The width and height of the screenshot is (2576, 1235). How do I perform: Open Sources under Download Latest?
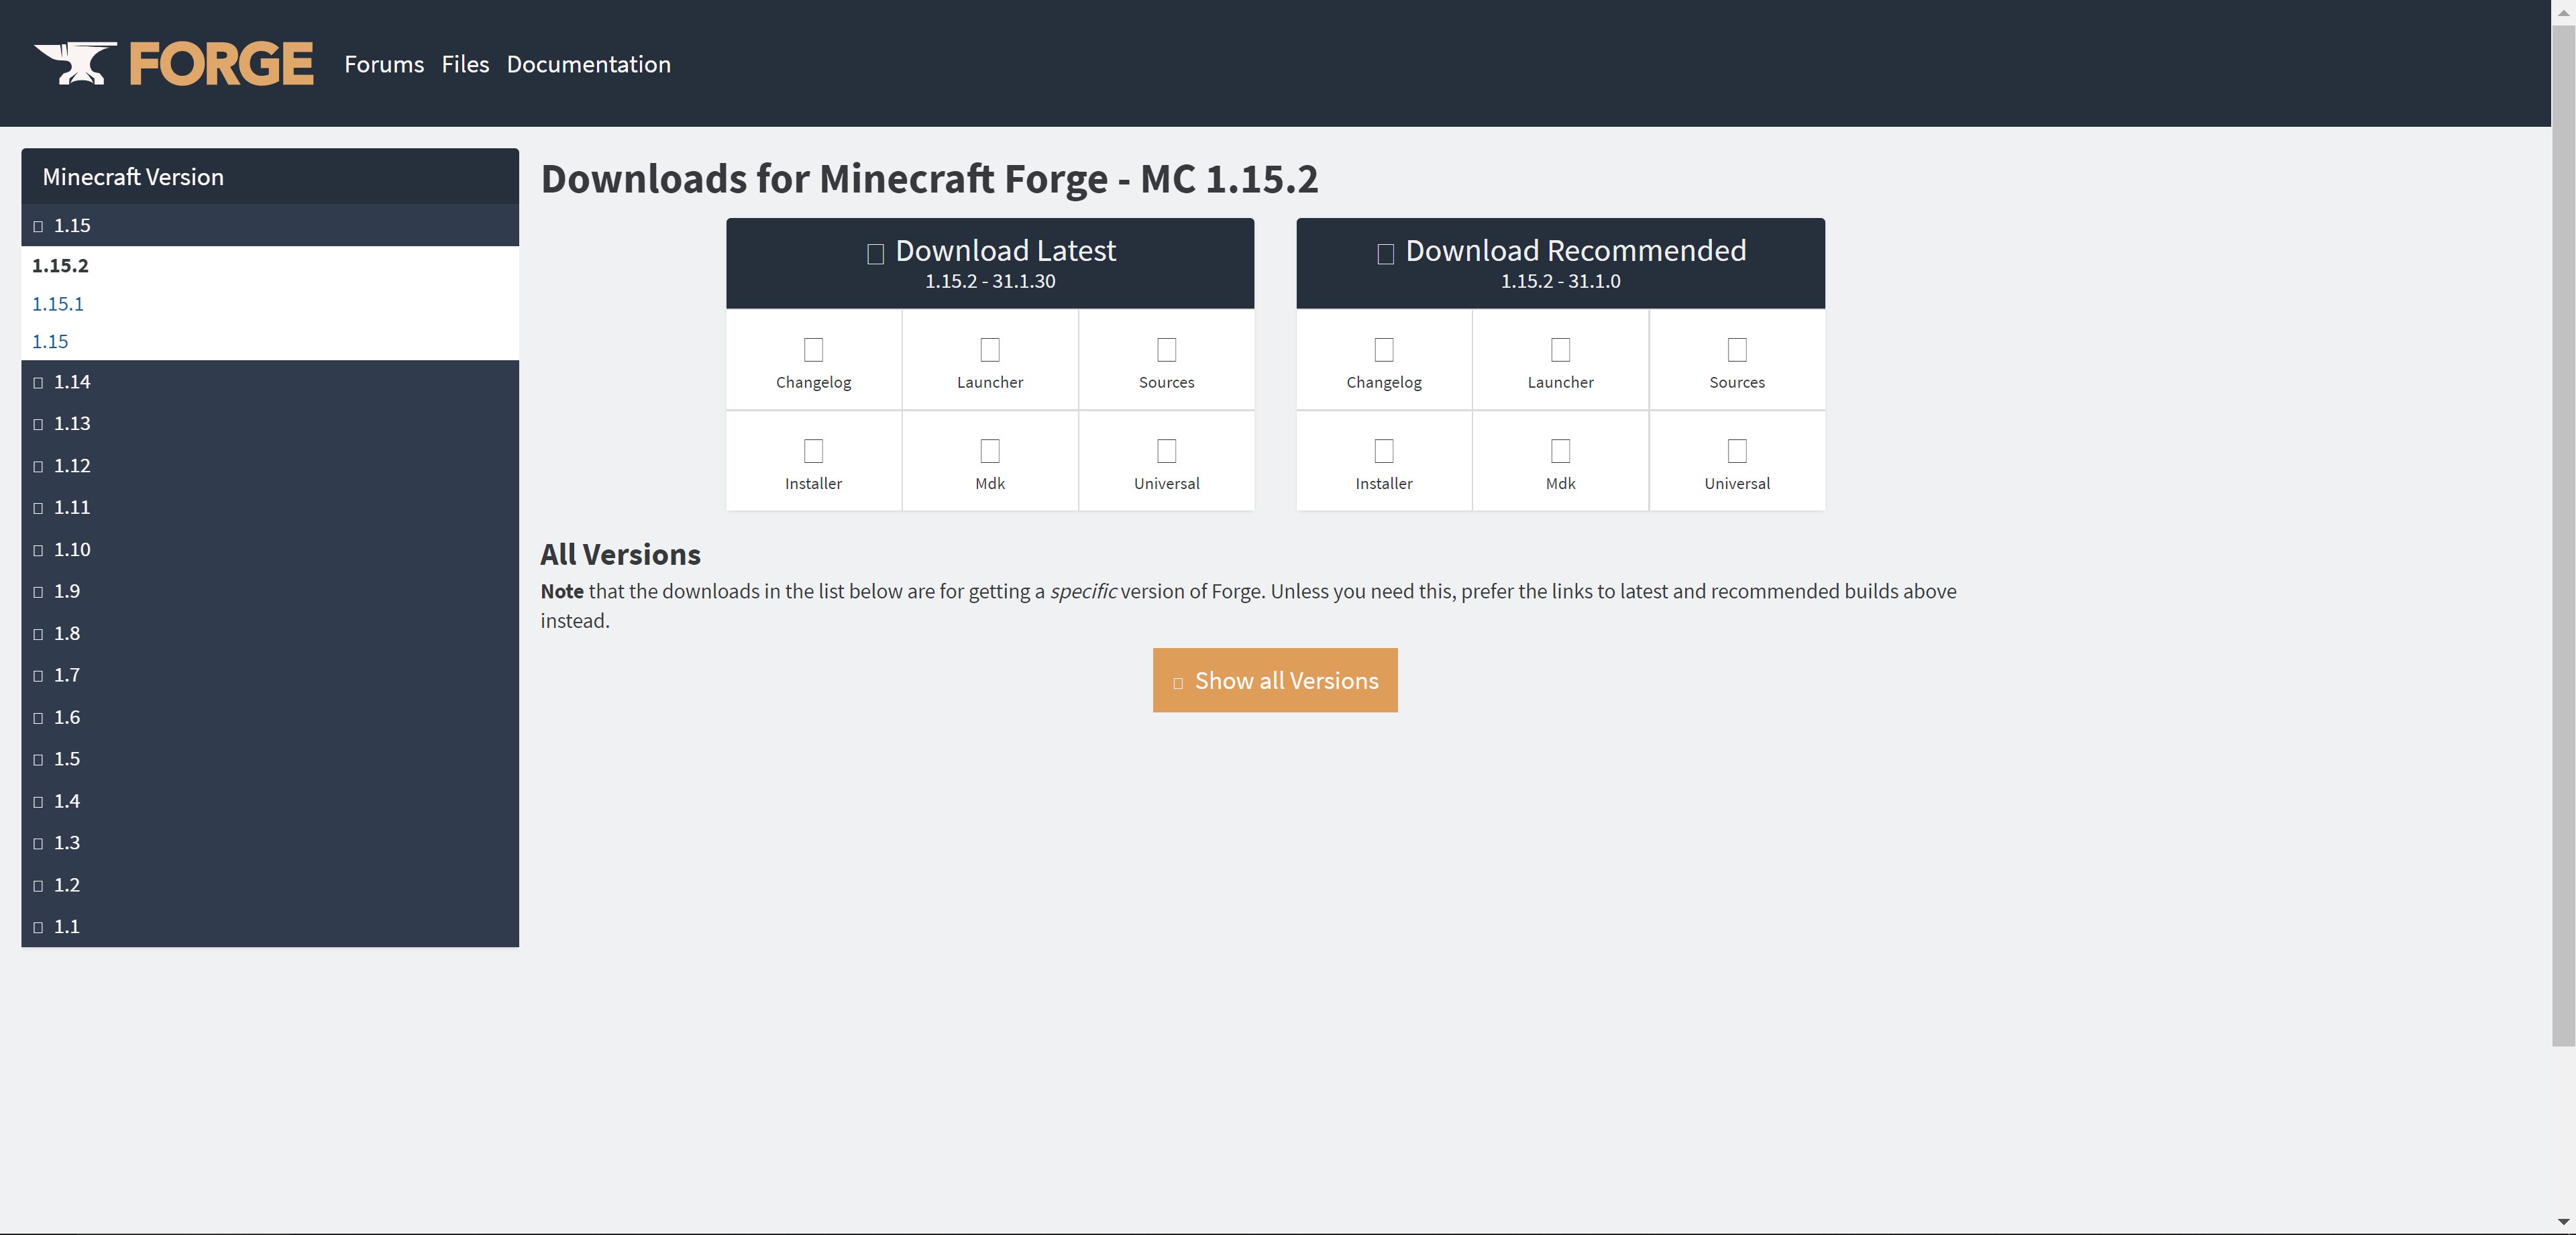coord(1166,360)
